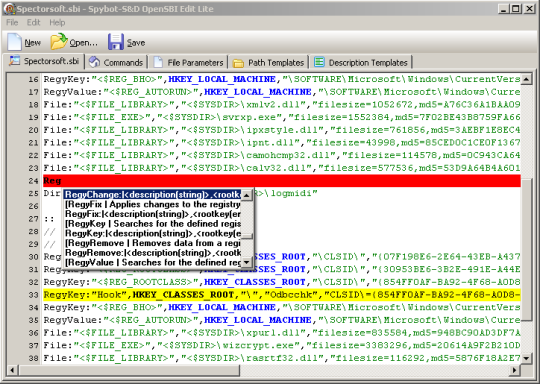Click the Save button label
This screenshot has width=540, height=384.
(136, 43)
